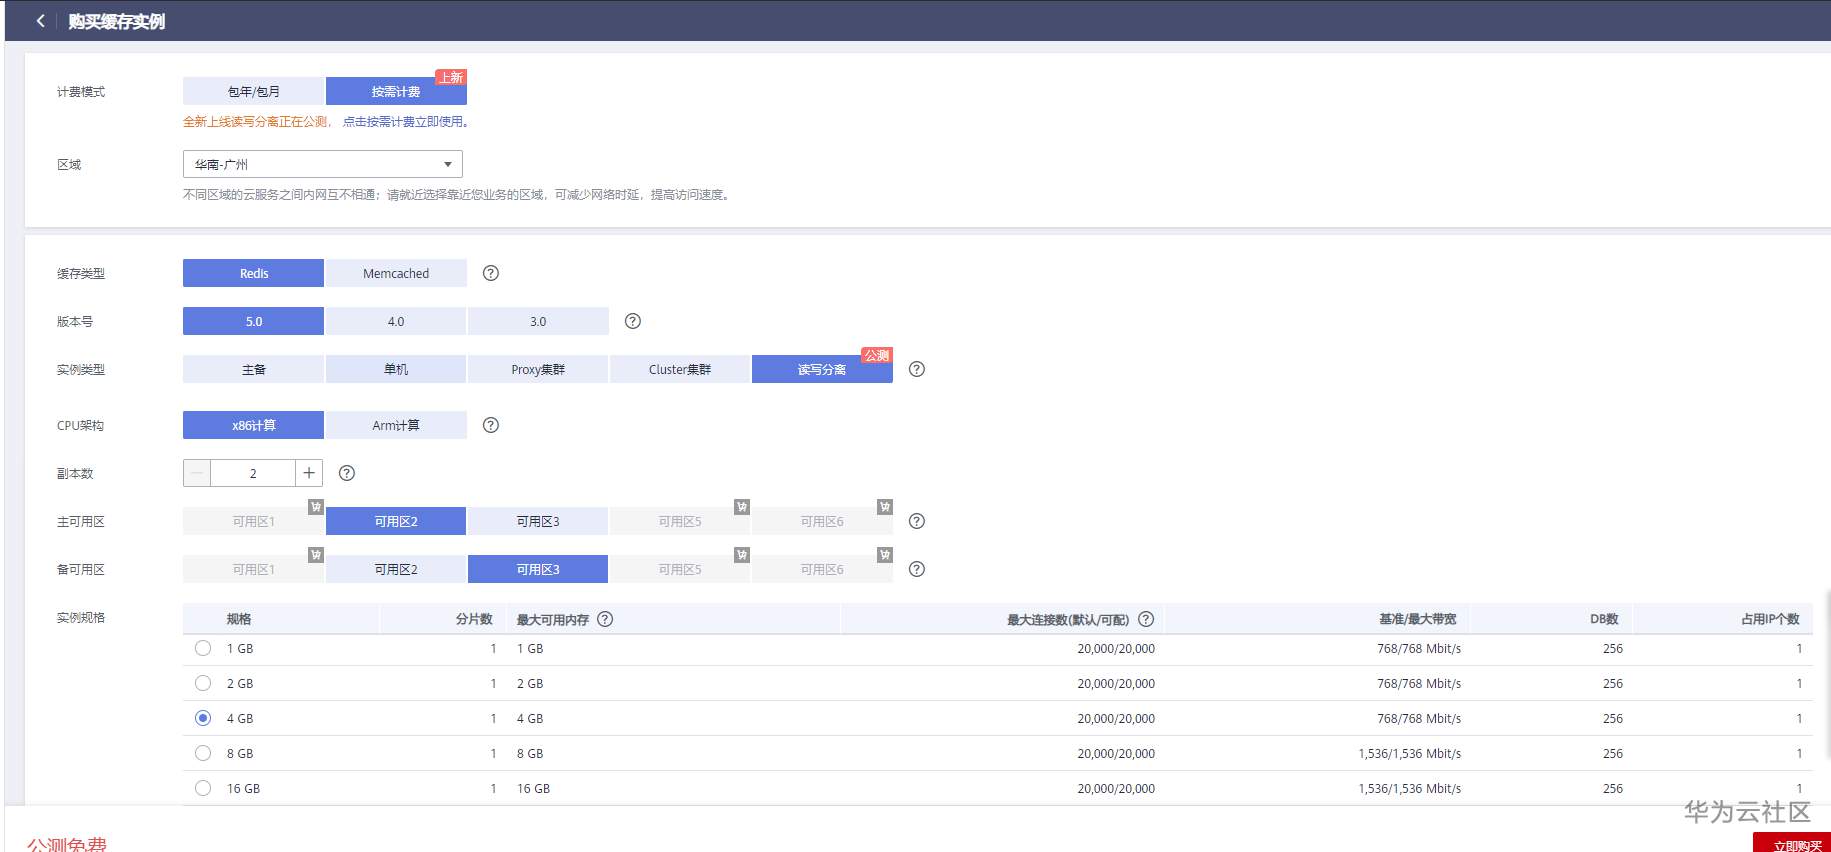Choose 单机 instance type
The height and width of the screenshot is (852, 1831).
click(396, 369)
